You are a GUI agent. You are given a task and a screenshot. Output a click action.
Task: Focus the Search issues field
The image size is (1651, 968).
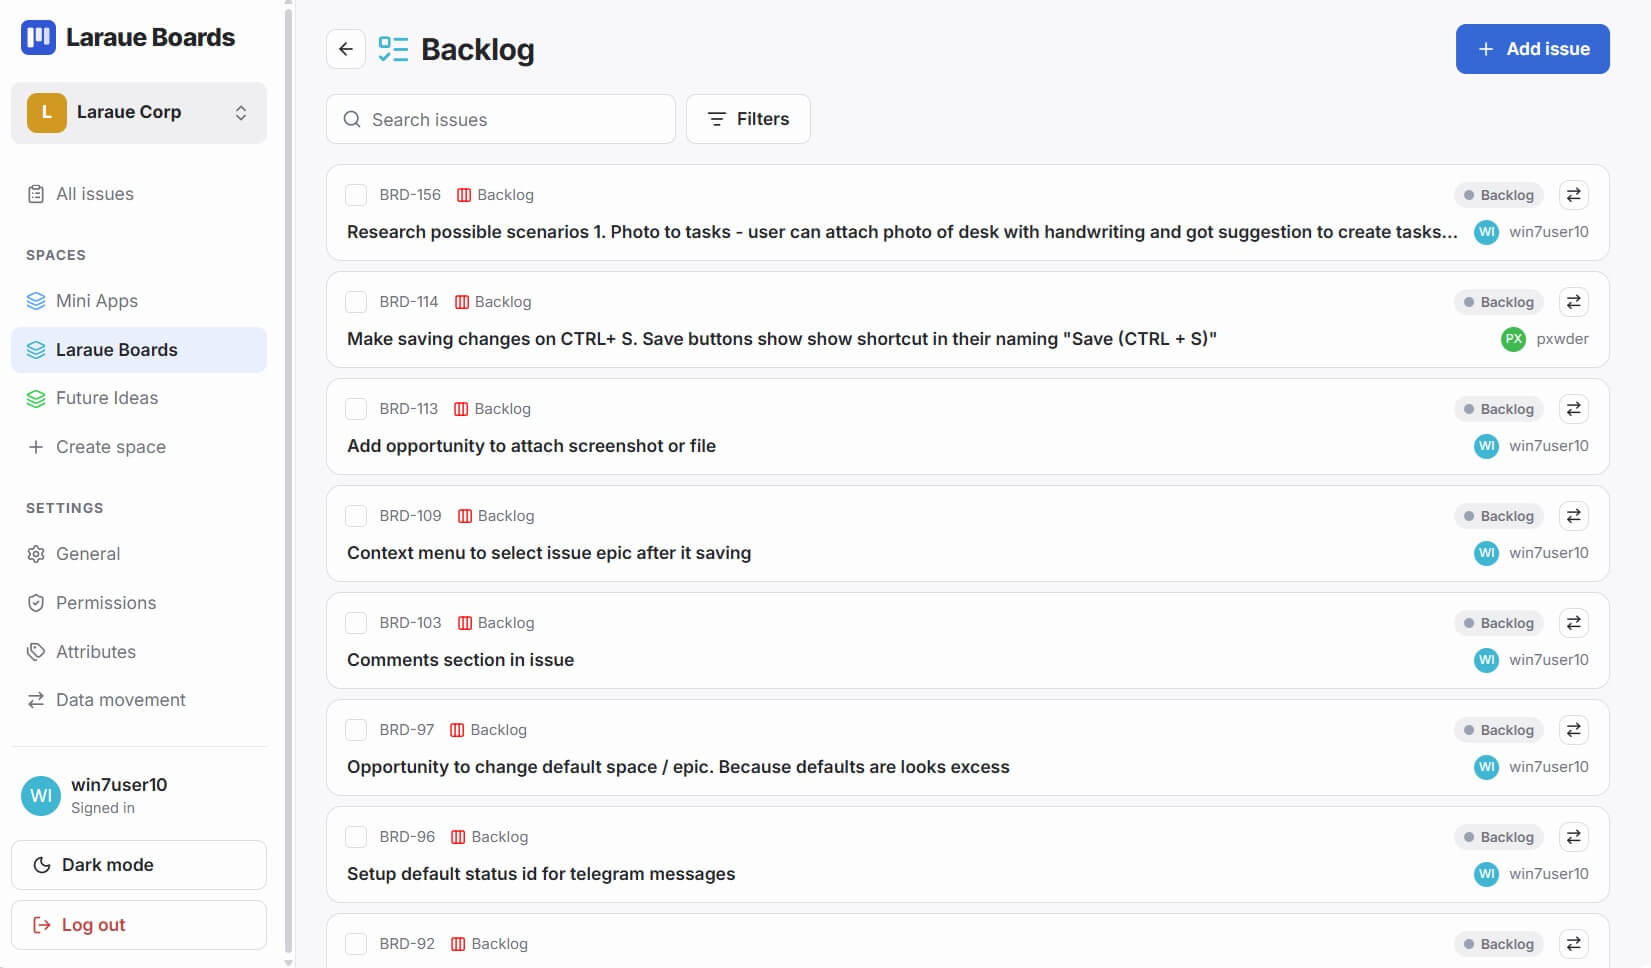[501, 119]
